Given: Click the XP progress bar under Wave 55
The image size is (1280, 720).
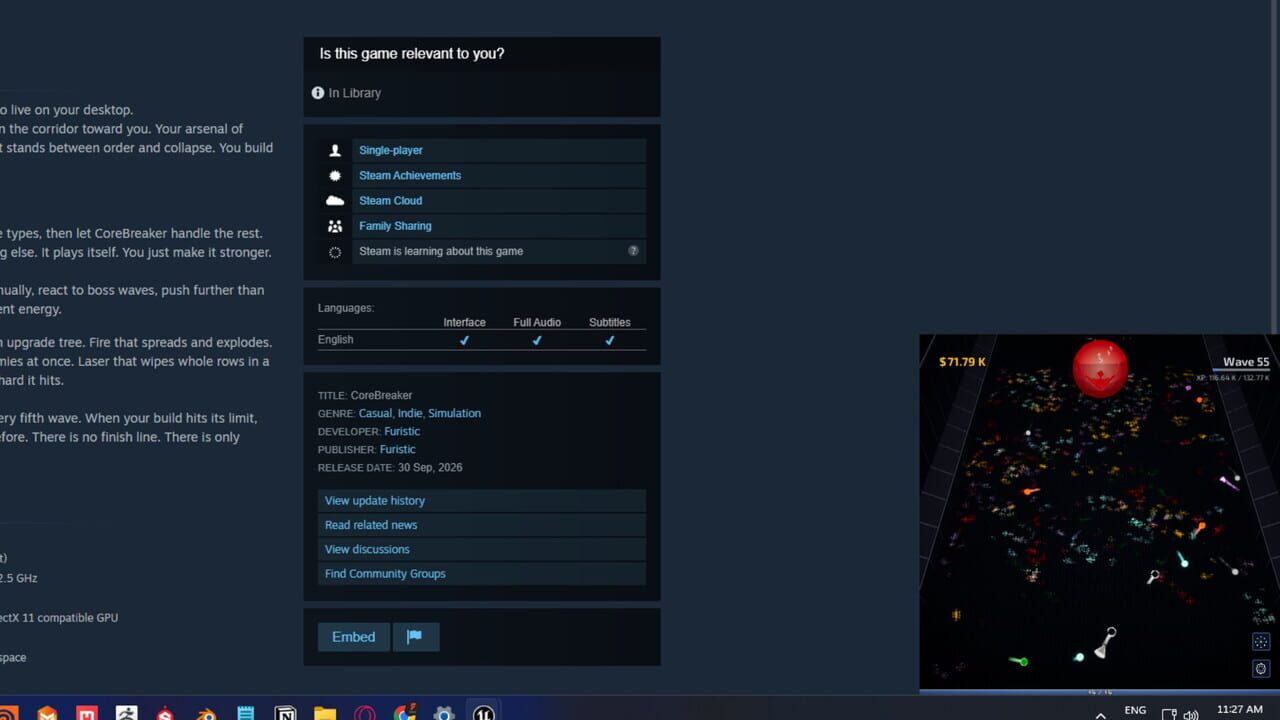Looking at the screenshot, I should click(1241, 371).
